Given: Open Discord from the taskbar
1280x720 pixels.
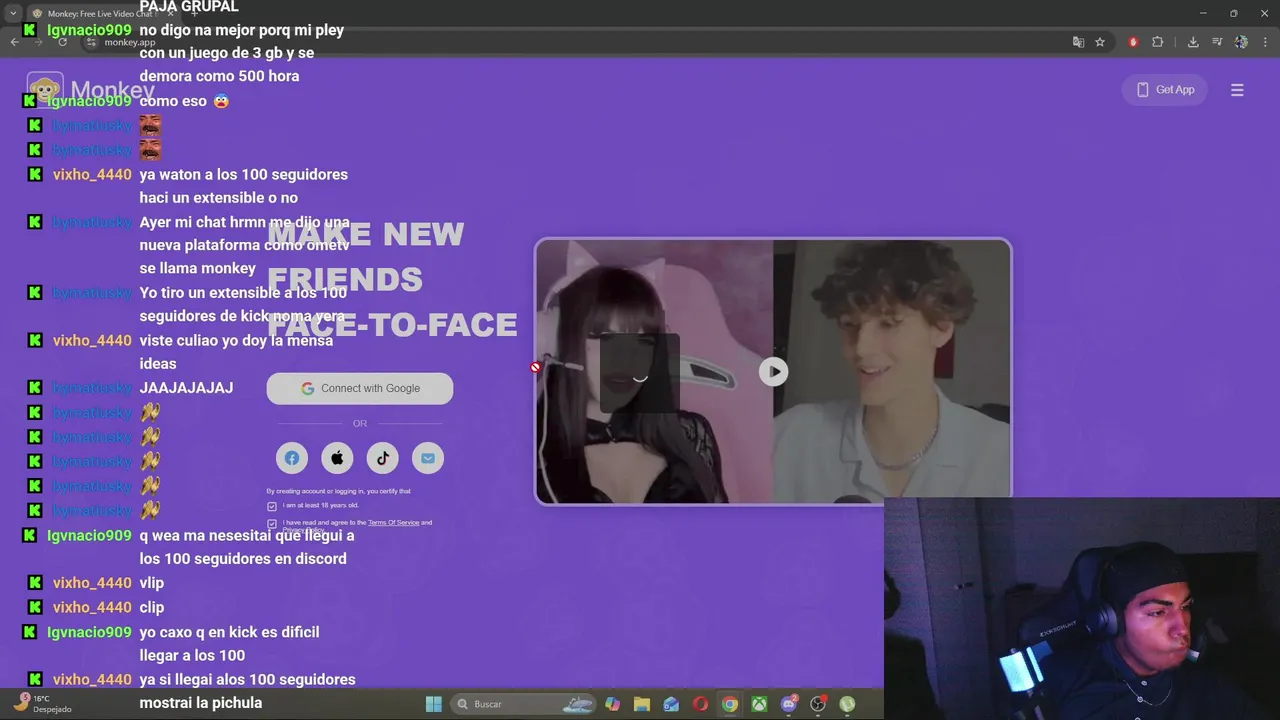Looking at the screenshot, I should (x=789, y=704).
